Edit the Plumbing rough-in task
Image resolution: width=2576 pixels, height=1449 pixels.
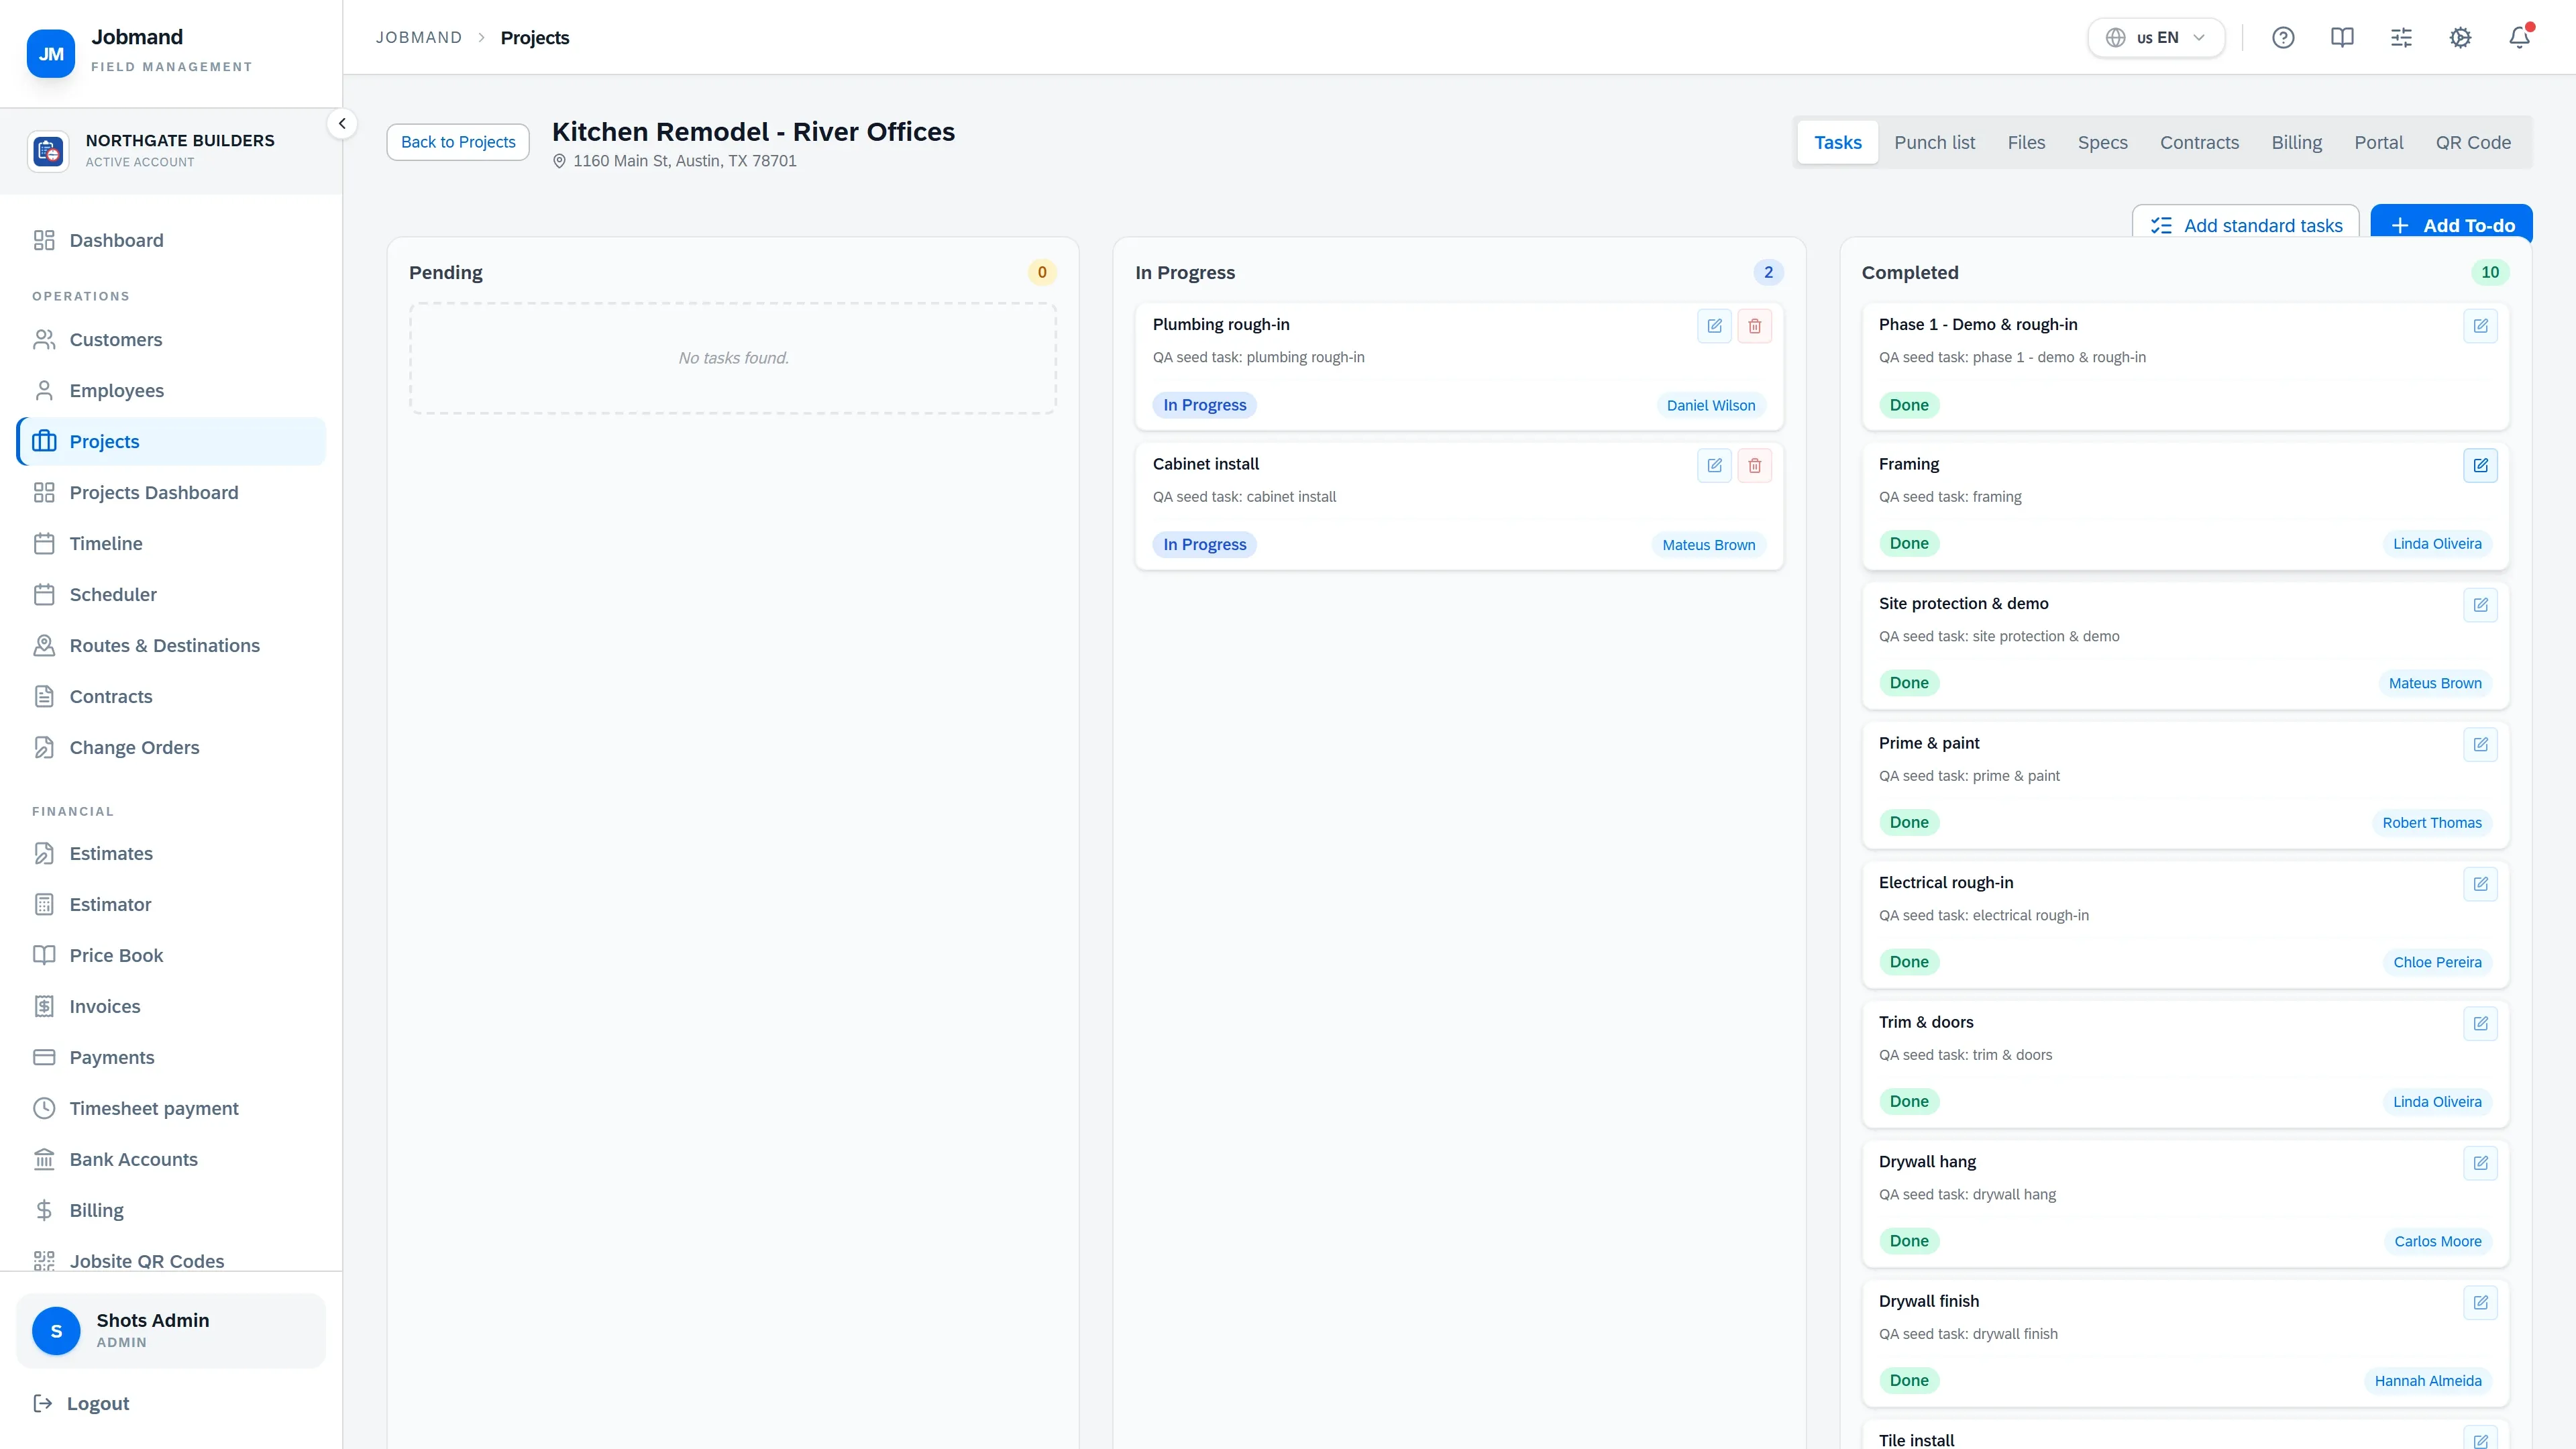tap(1714, 326)
